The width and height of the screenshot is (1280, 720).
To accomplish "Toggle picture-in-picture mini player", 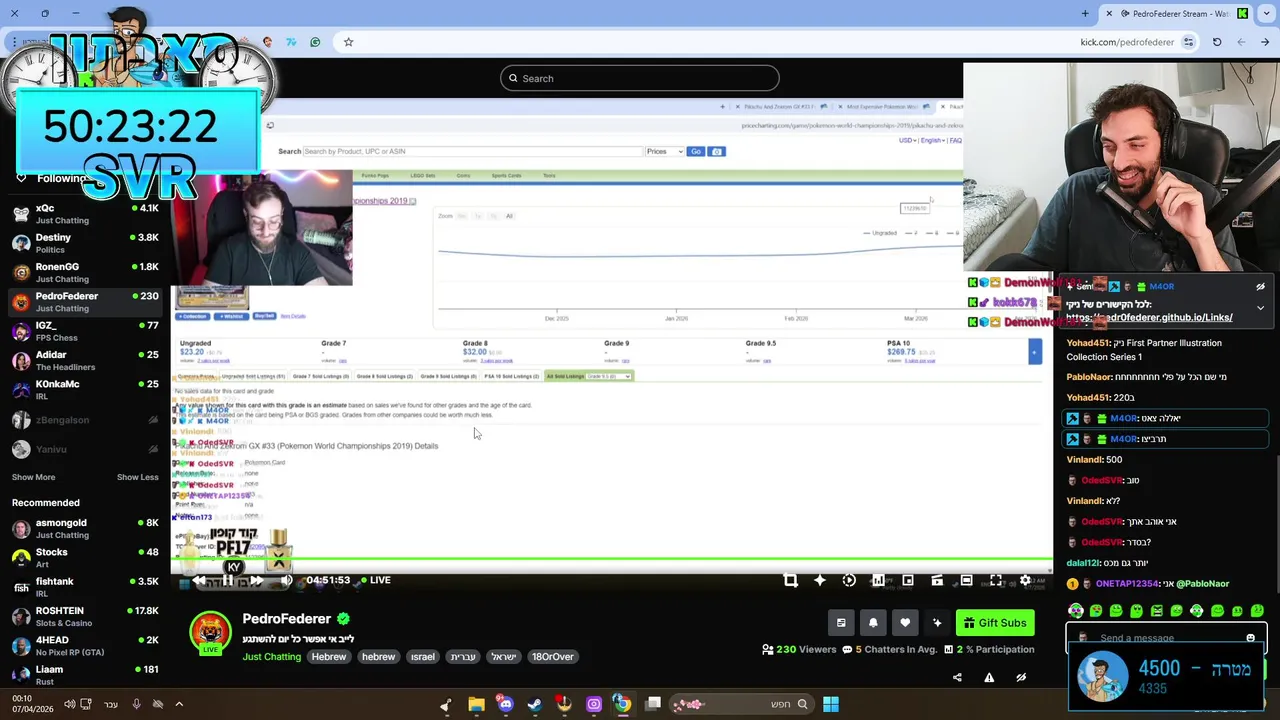I will pyautogui.click(x=908, y=580).
